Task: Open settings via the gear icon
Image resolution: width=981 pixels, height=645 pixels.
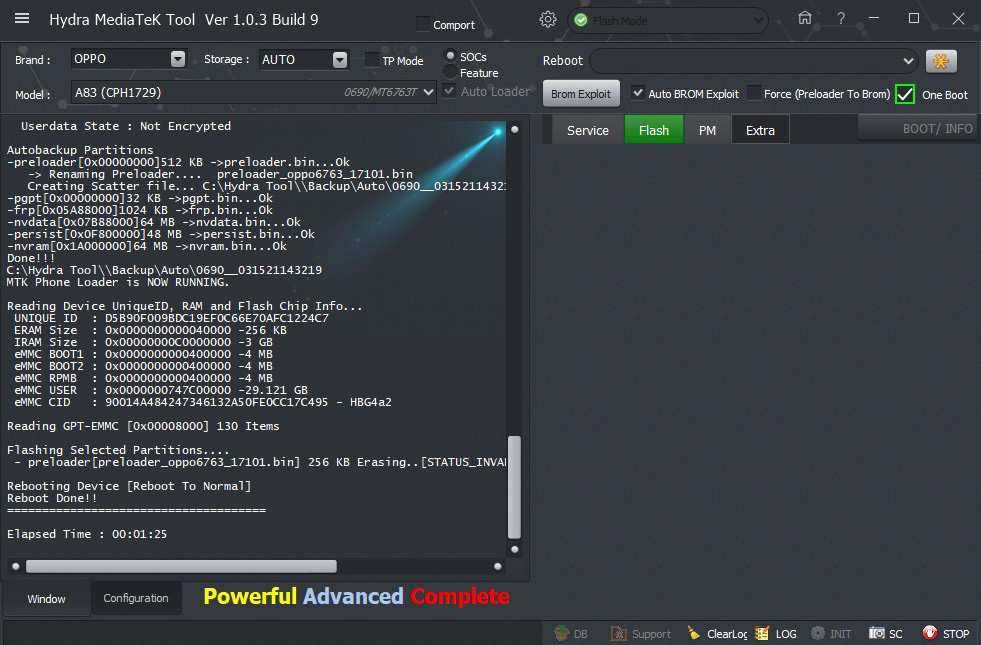Action: tap(548, 20)
